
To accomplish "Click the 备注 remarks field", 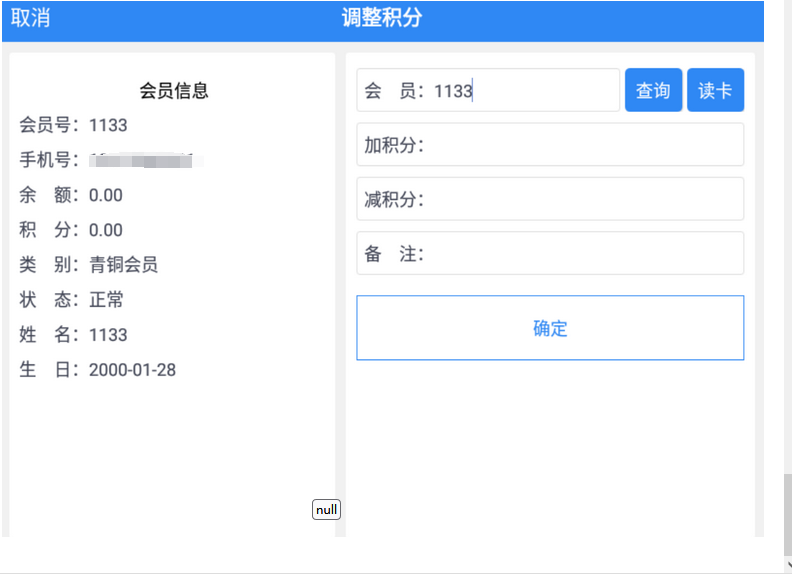I will click(x=550, y=253).
